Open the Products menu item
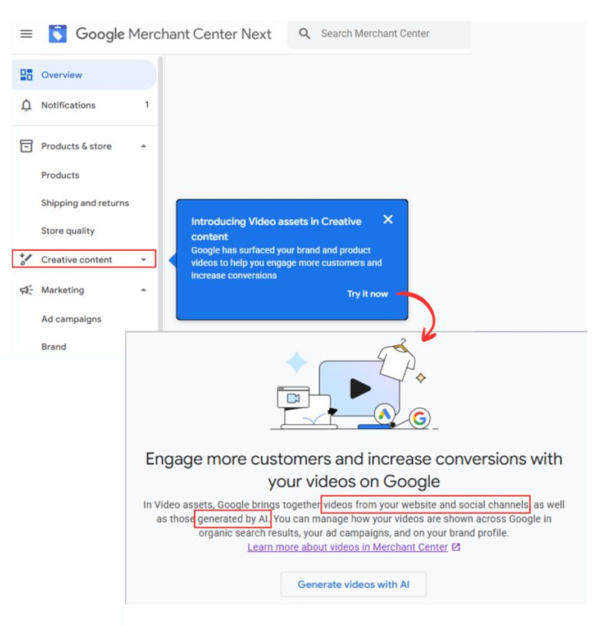 click(x=60, y=175)
